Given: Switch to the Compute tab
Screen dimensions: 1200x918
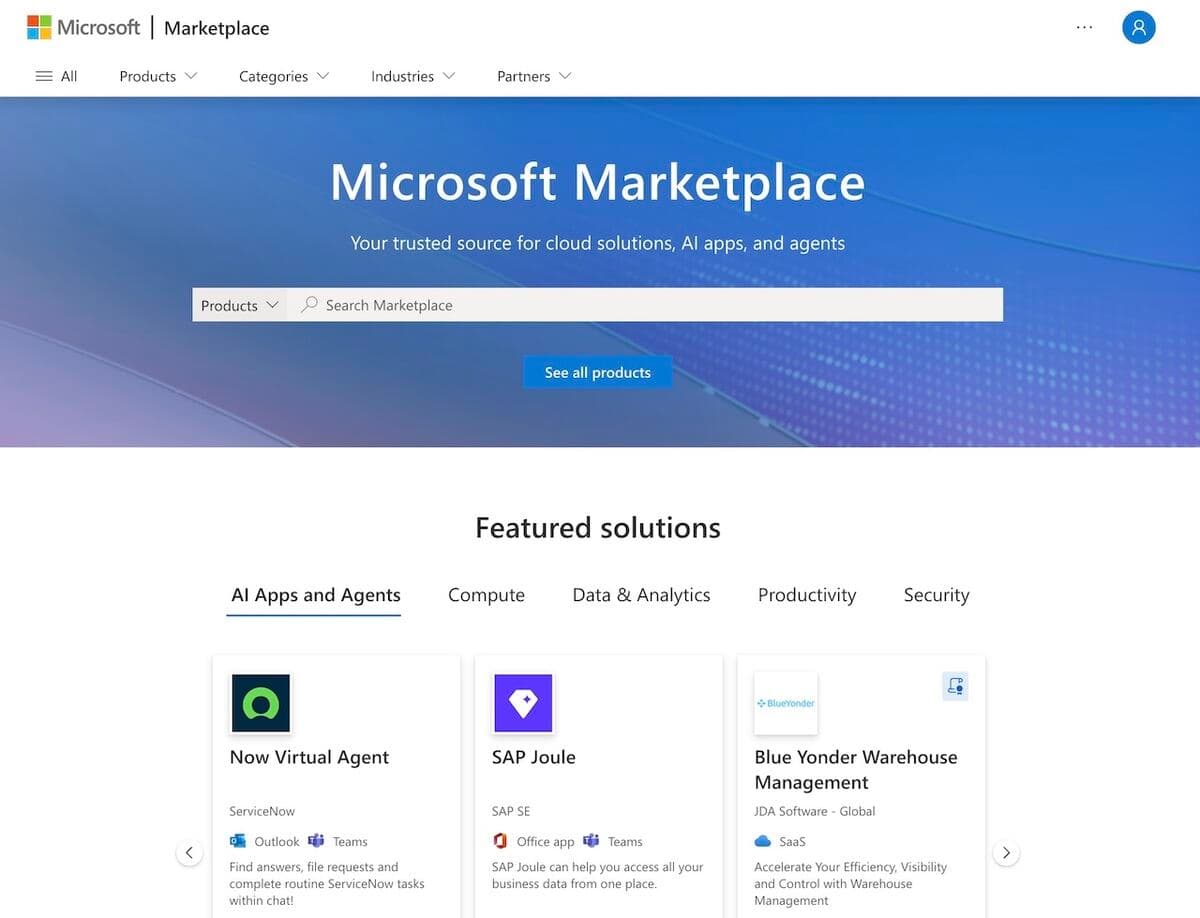Looking at the screenshot, I should click(486, 595).
